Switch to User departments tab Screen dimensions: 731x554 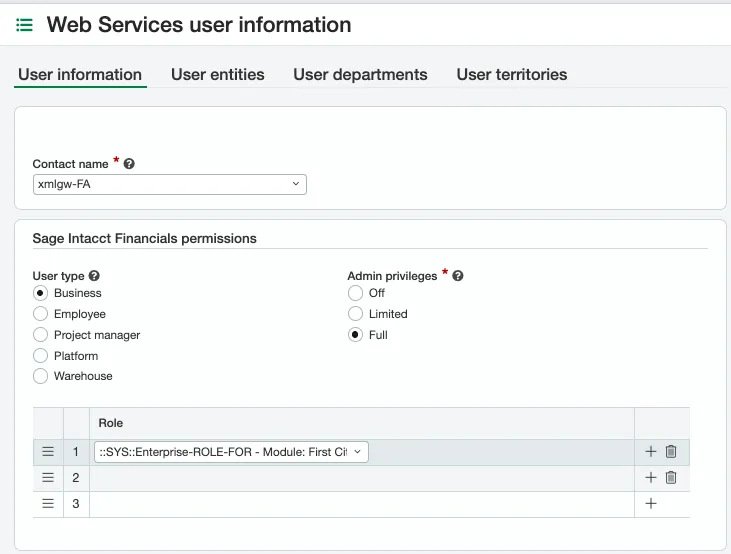[x=360, y=75]
